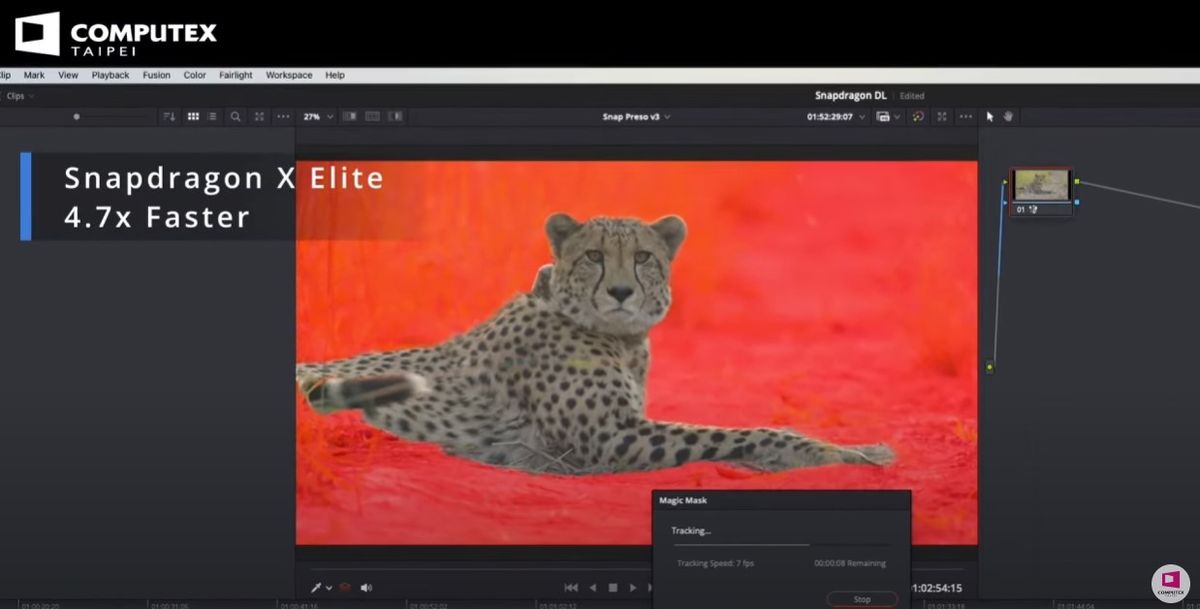Click the Magic Mask tracking progress bar

[780, 545]
